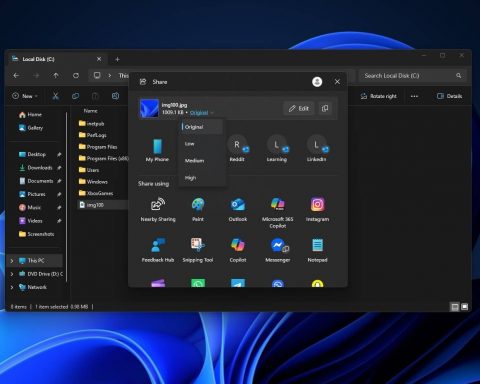Click the Copy toolbar icon
The width and height of the screenshot is (480, 384).
point(76,96)
